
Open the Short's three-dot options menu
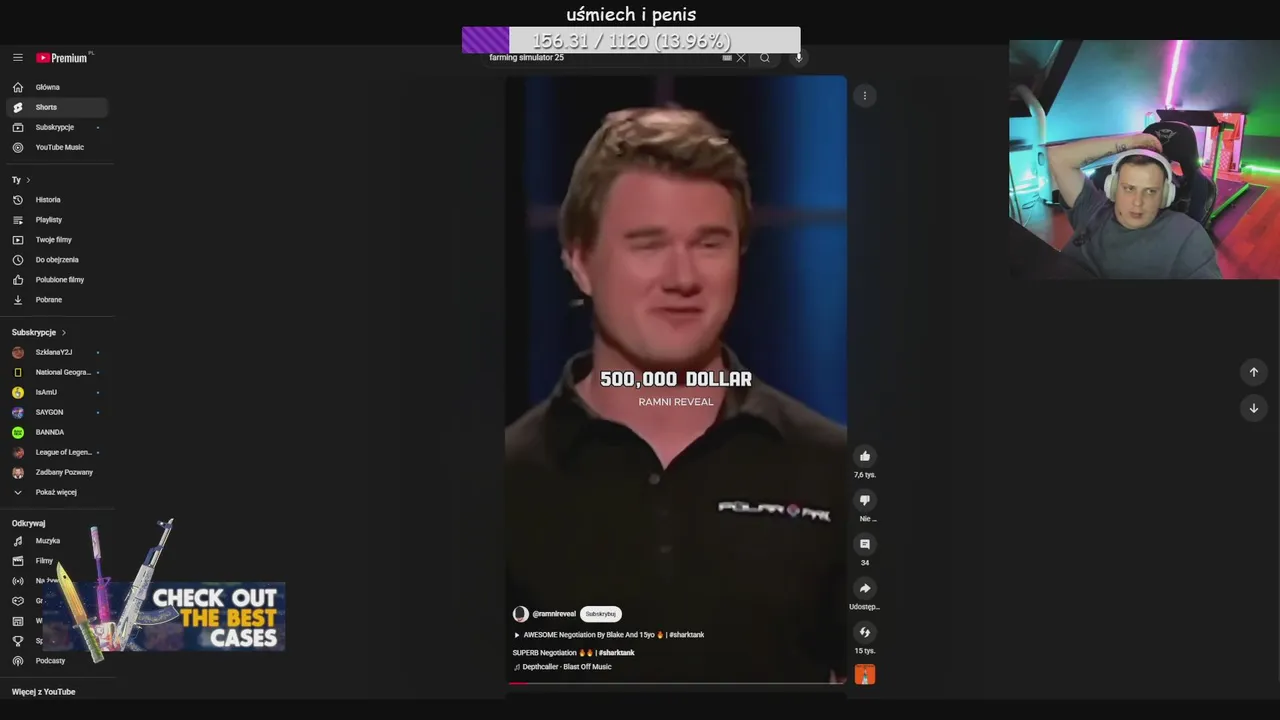(x=865, y=96)
